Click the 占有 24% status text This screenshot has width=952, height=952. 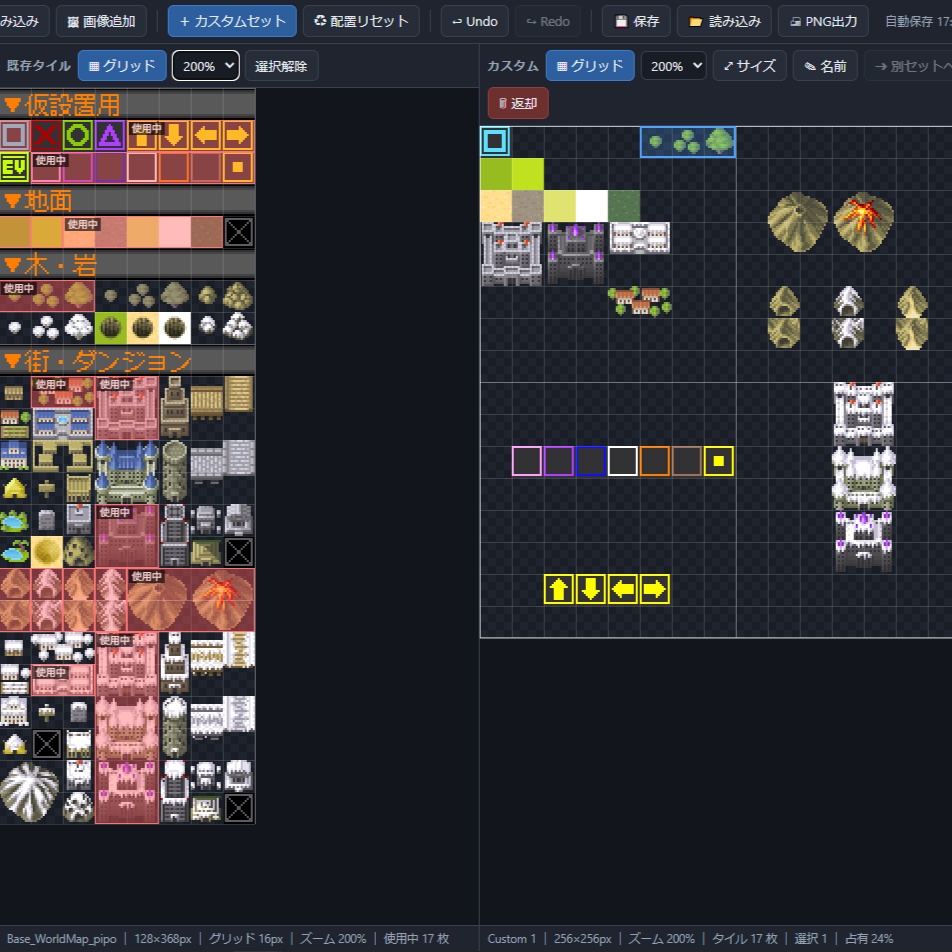tap(869, 939)
